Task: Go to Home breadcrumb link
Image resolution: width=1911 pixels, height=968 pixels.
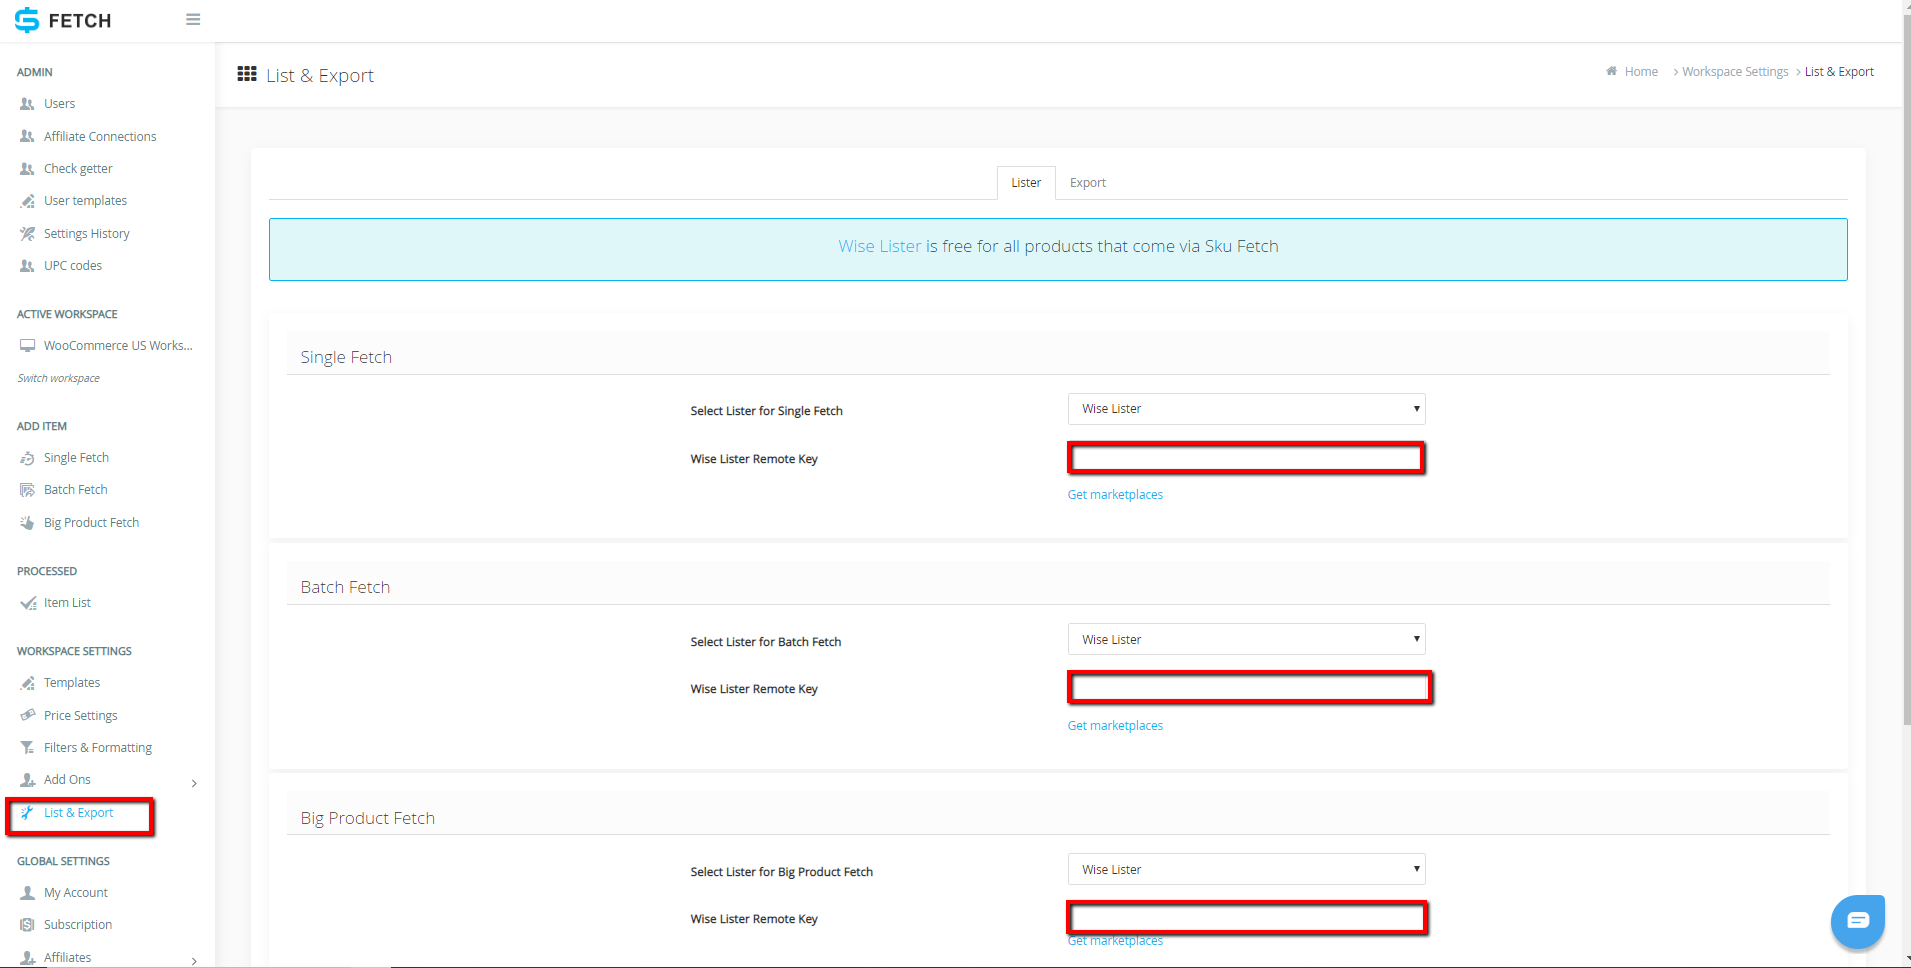Action: coord(1641,72)
